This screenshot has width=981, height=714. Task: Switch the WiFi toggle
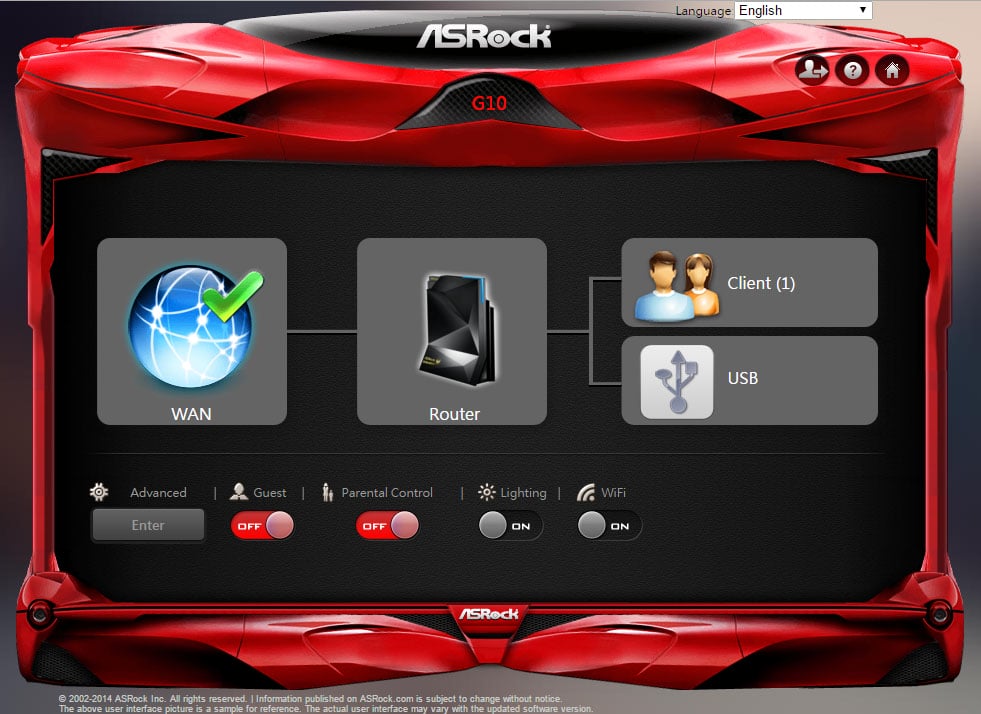pyautogui.click(x=609, y=526)
